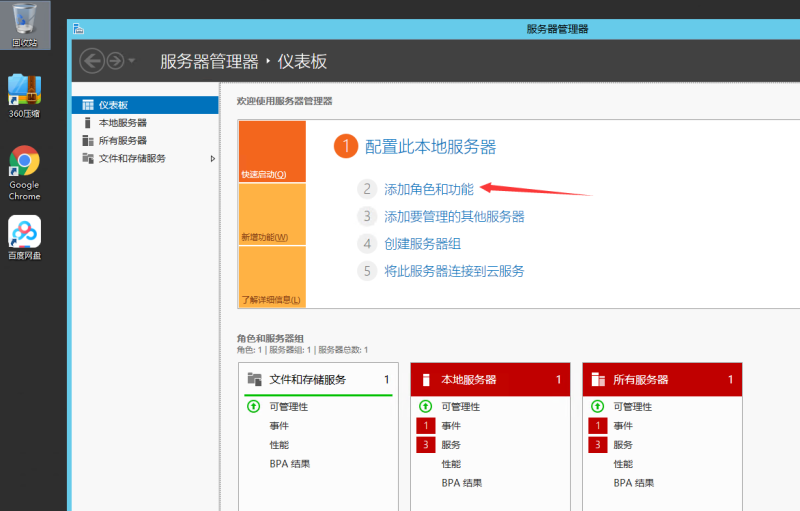Click 将此服务器连接到云服务 link
800x511 pixels.
[454, 271]
